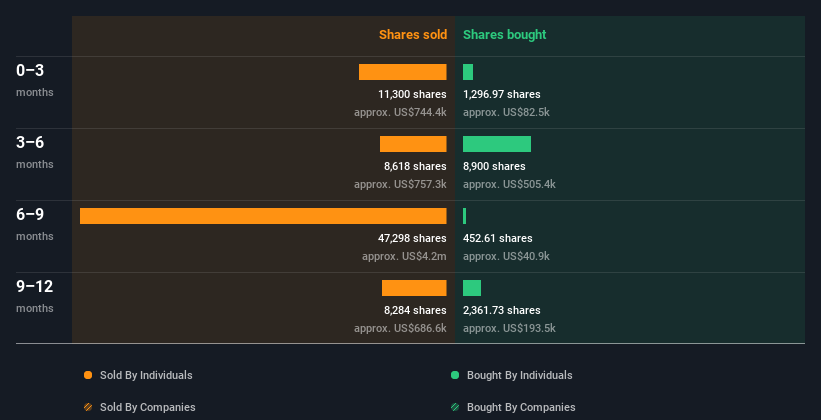The image size is (821, 420).
Task: Click the Sold By Individuals legend label
Action: coord(146,375)
